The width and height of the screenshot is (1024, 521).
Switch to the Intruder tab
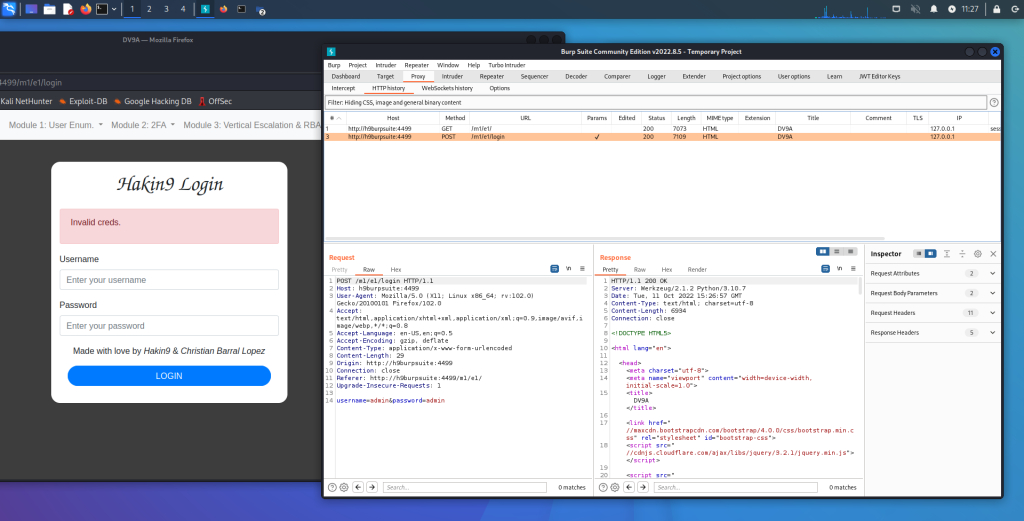pos(452,76)
